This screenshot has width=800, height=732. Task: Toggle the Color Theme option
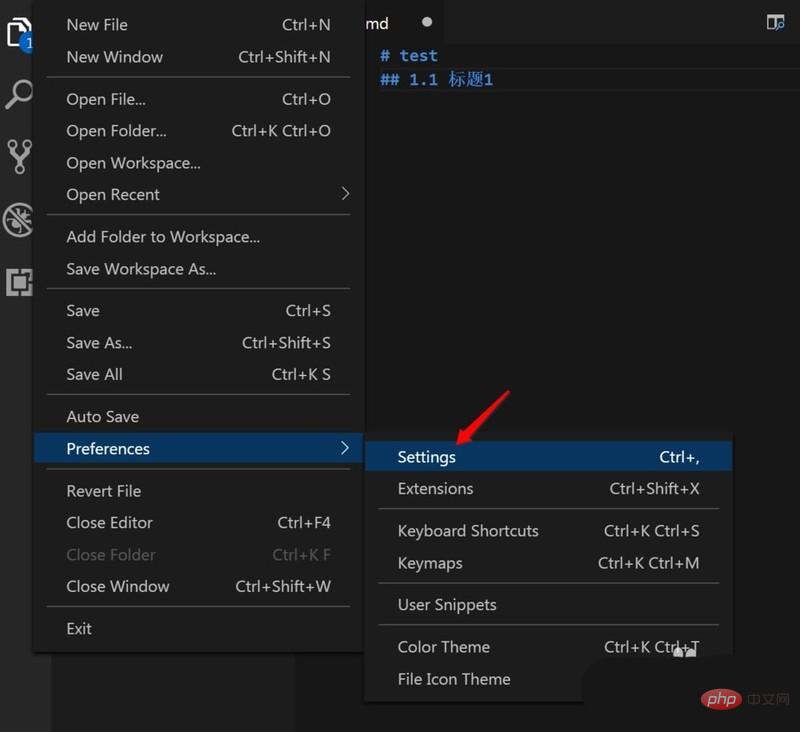(x=443, y=647)
